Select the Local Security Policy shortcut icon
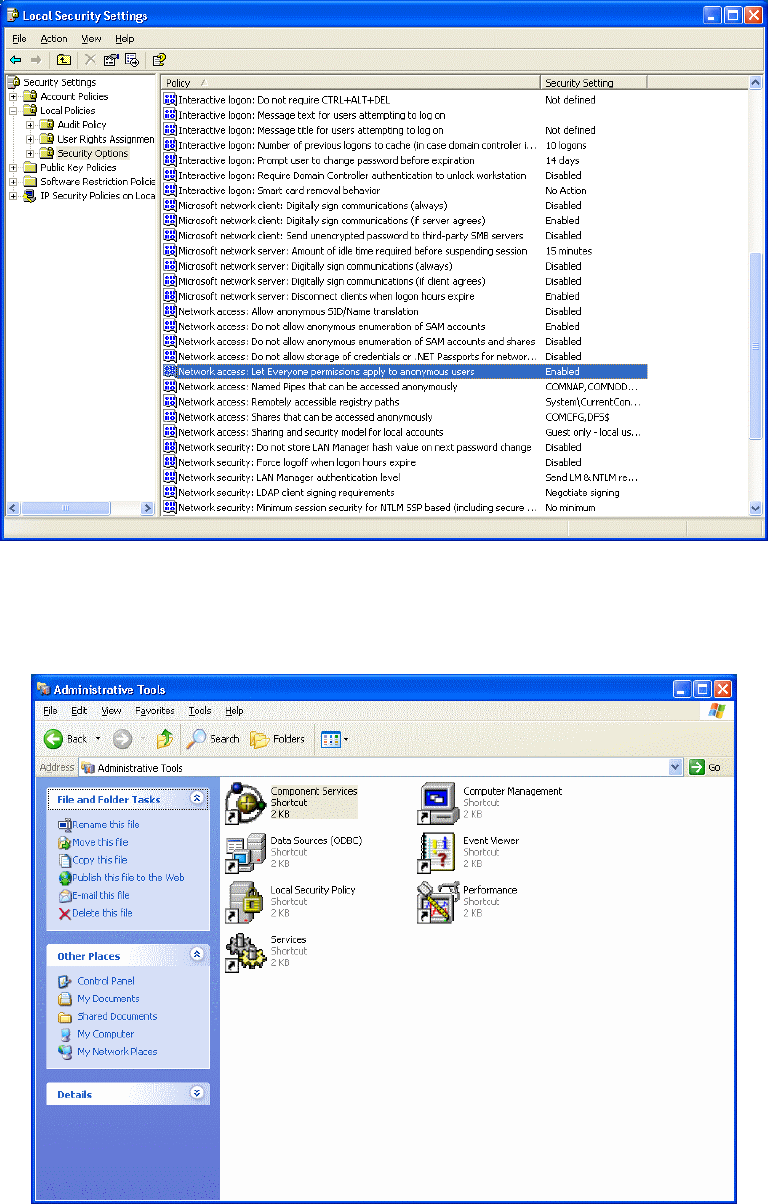The height and width of the screenshot is (1204, 768). [x=244, y=902]
